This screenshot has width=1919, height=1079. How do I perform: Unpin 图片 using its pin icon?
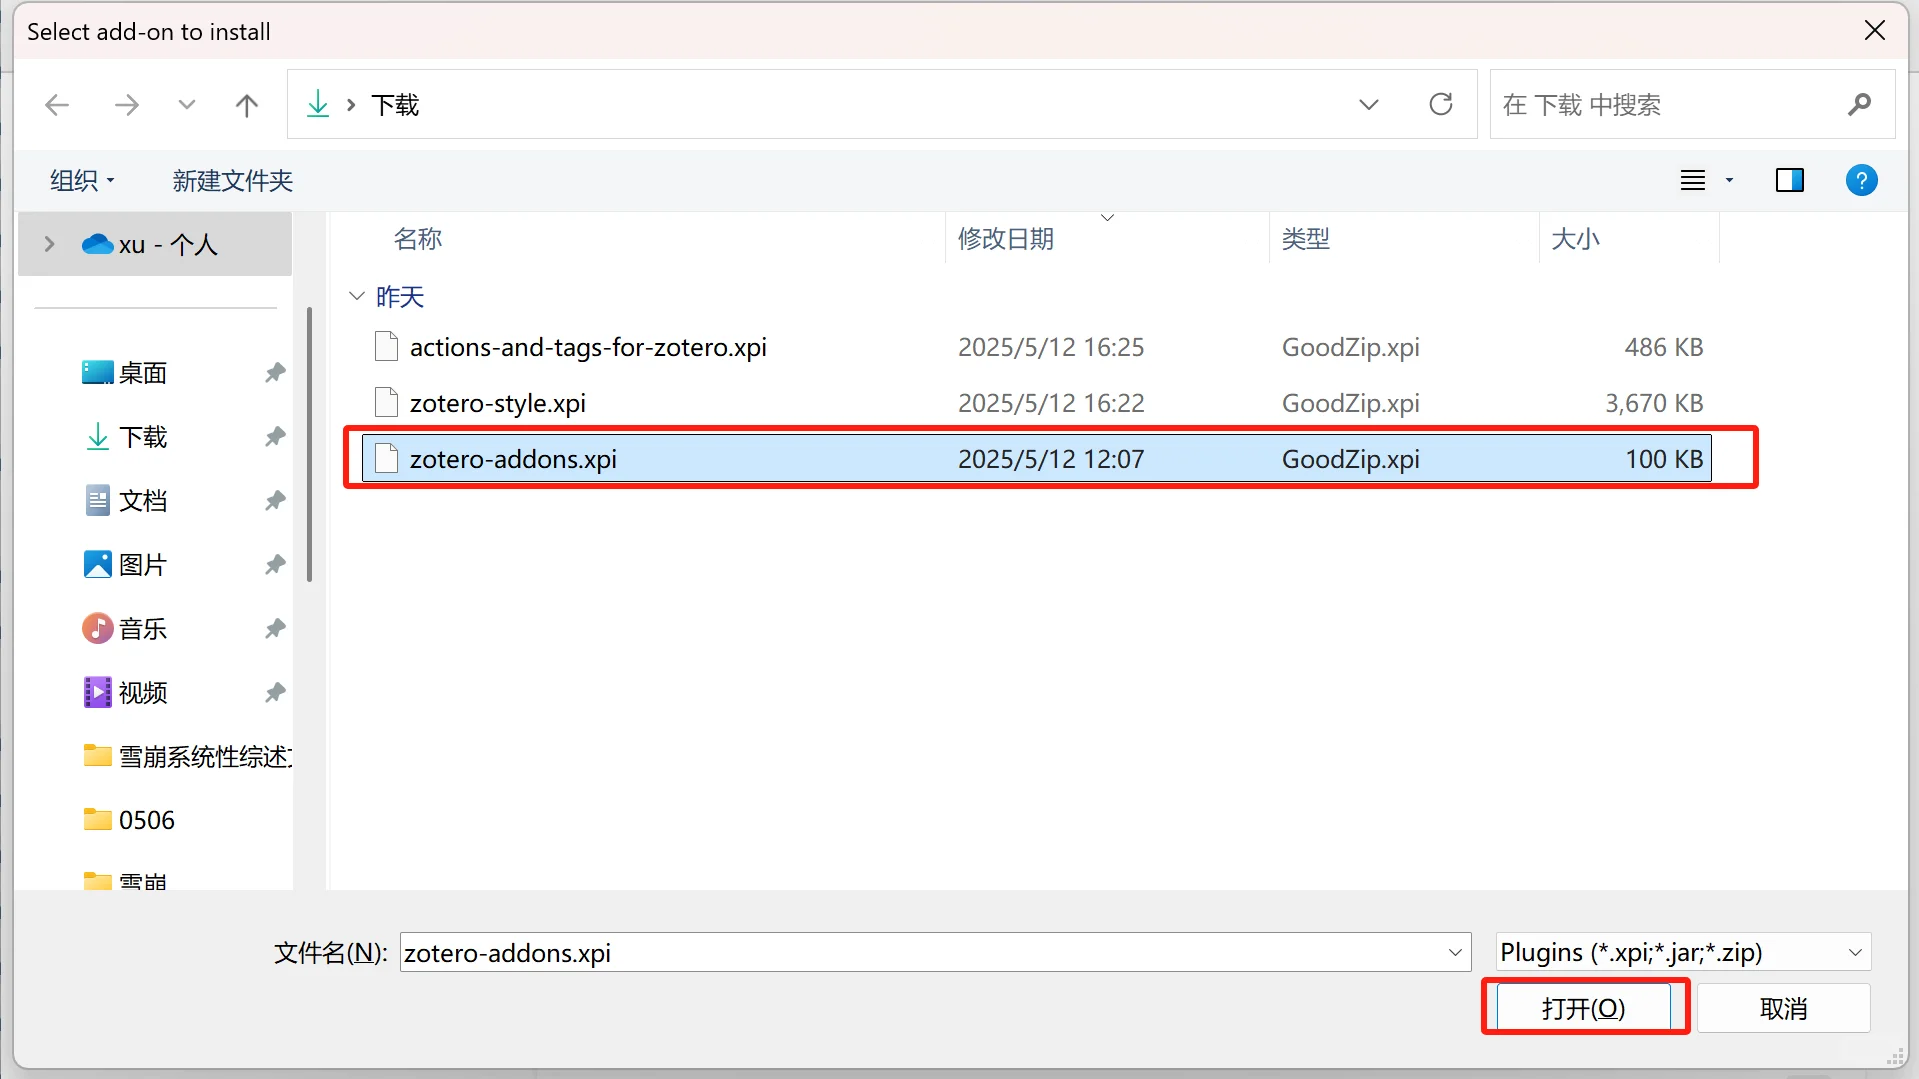point(275,565)
